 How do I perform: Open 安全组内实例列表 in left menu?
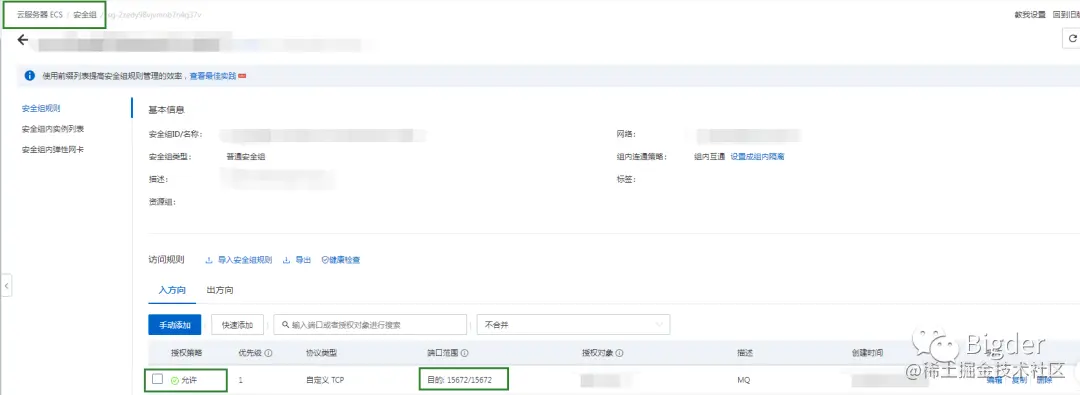point(53,129)
